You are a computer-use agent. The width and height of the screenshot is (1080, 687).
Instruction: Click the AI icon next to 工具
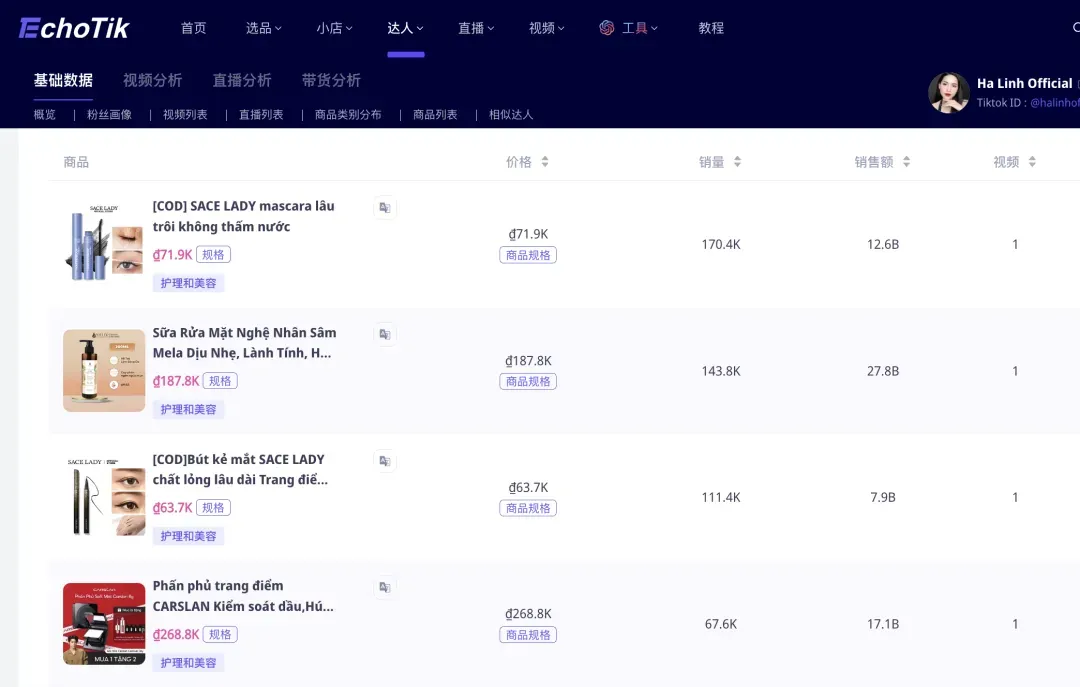[x=607, y=28]
